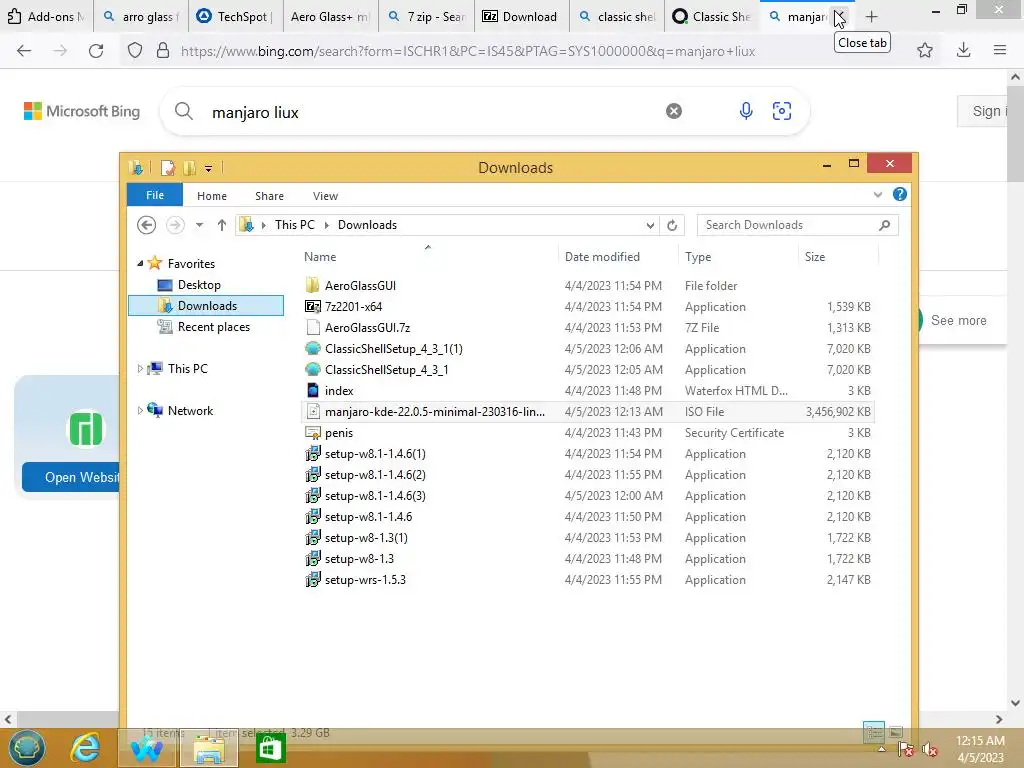Screen dimensions: 1024x768
Task: Click the Start orb button
Action: [x=26, y=748]
